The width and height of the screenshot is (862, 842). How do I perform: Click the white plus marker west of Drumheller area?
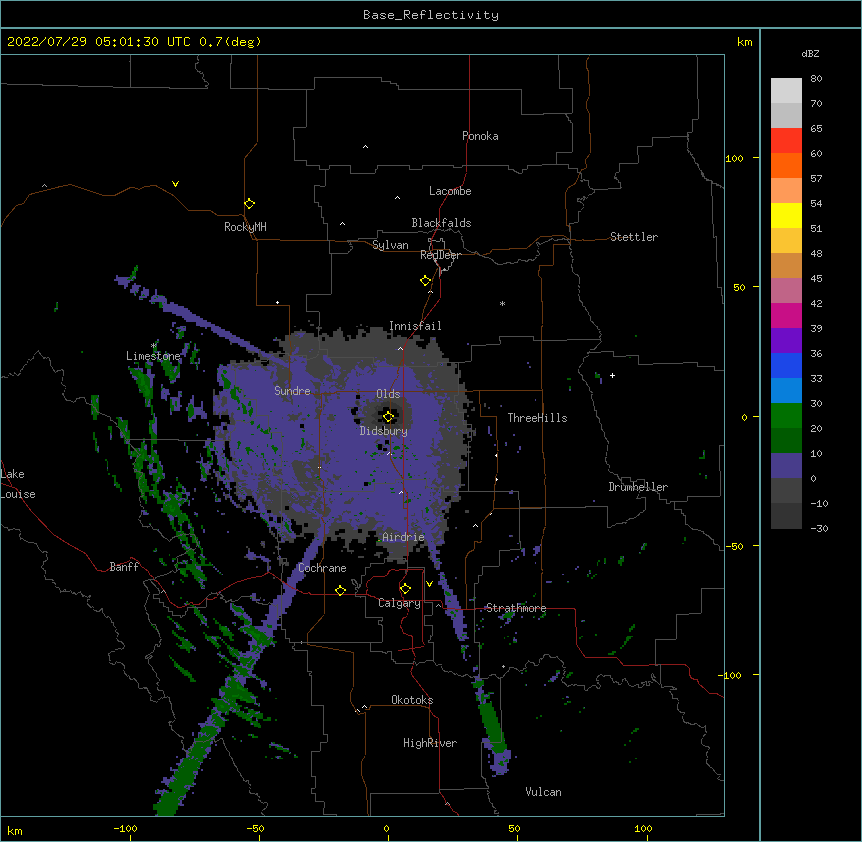612,375
